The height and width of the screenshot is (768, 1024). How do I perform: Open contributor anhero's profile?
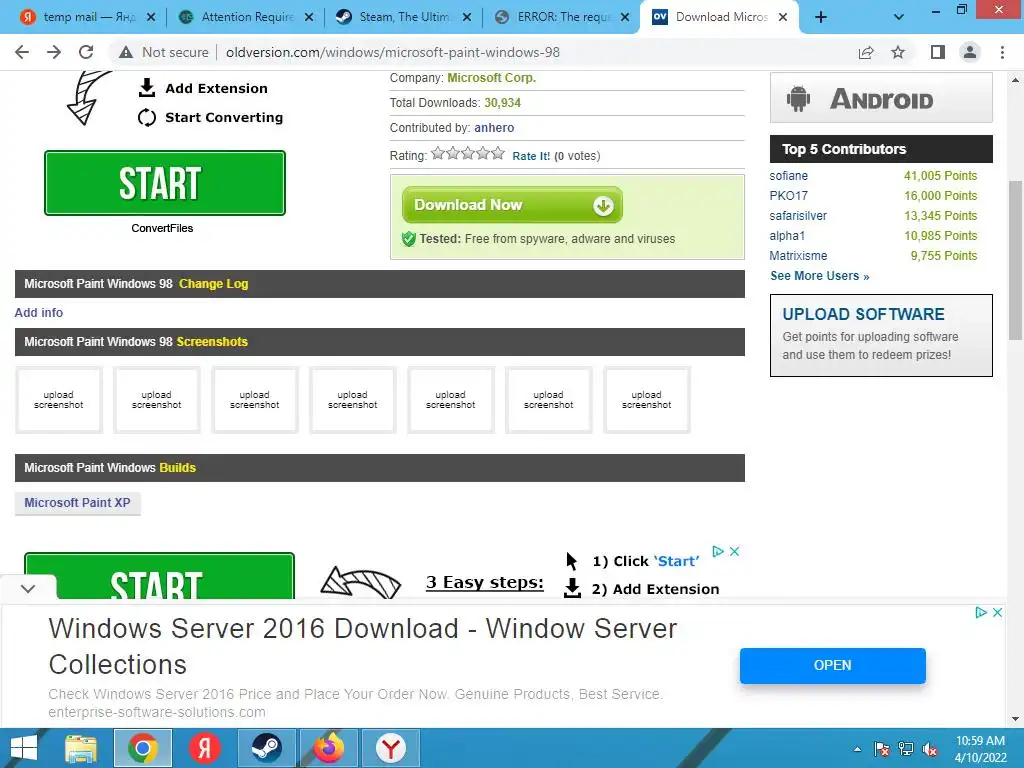coord(494,128)
